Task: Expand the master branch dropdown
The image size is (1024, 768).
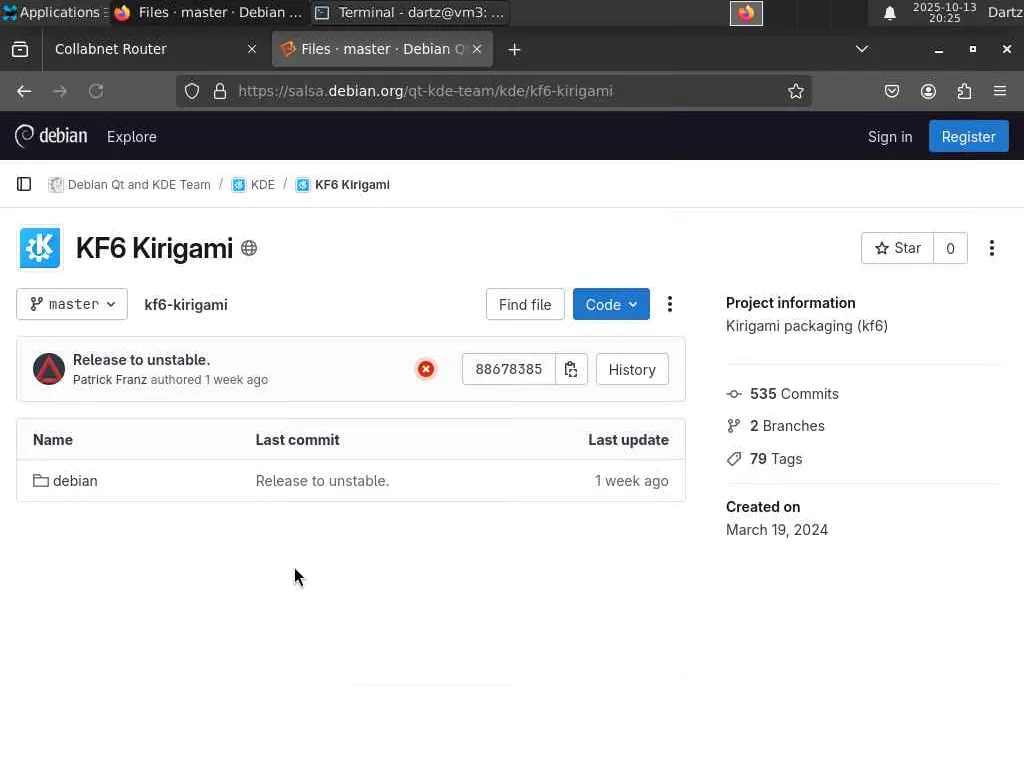Action: 72,304
